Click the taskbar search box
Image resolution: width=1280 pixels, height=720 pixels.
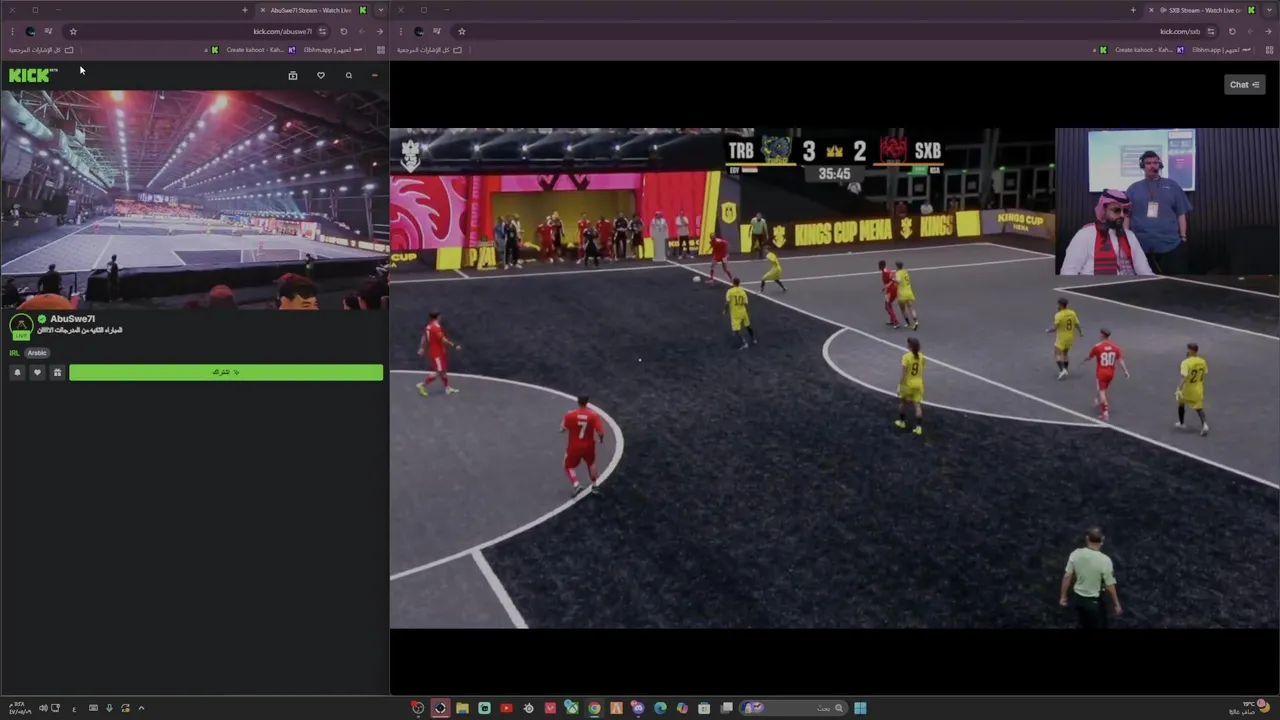click(x=793, y=708)
